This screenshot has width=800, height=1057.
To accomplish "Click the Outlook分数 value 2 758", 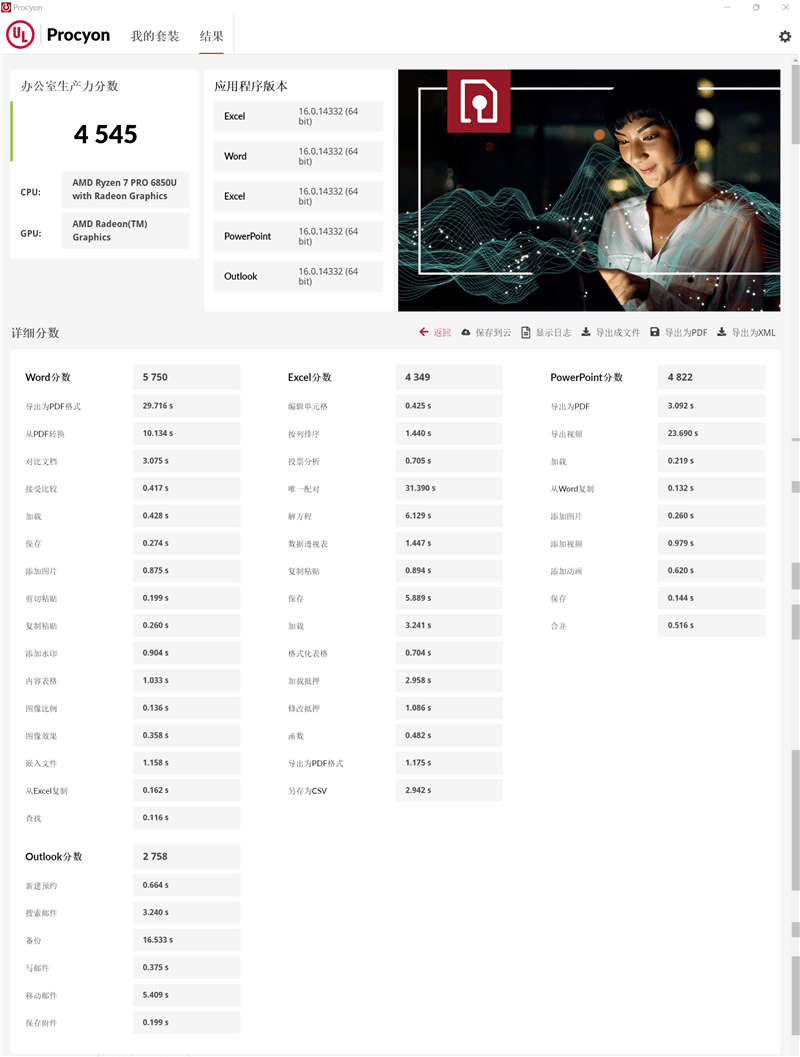I will pyautogui.click(x=187, y=857).
